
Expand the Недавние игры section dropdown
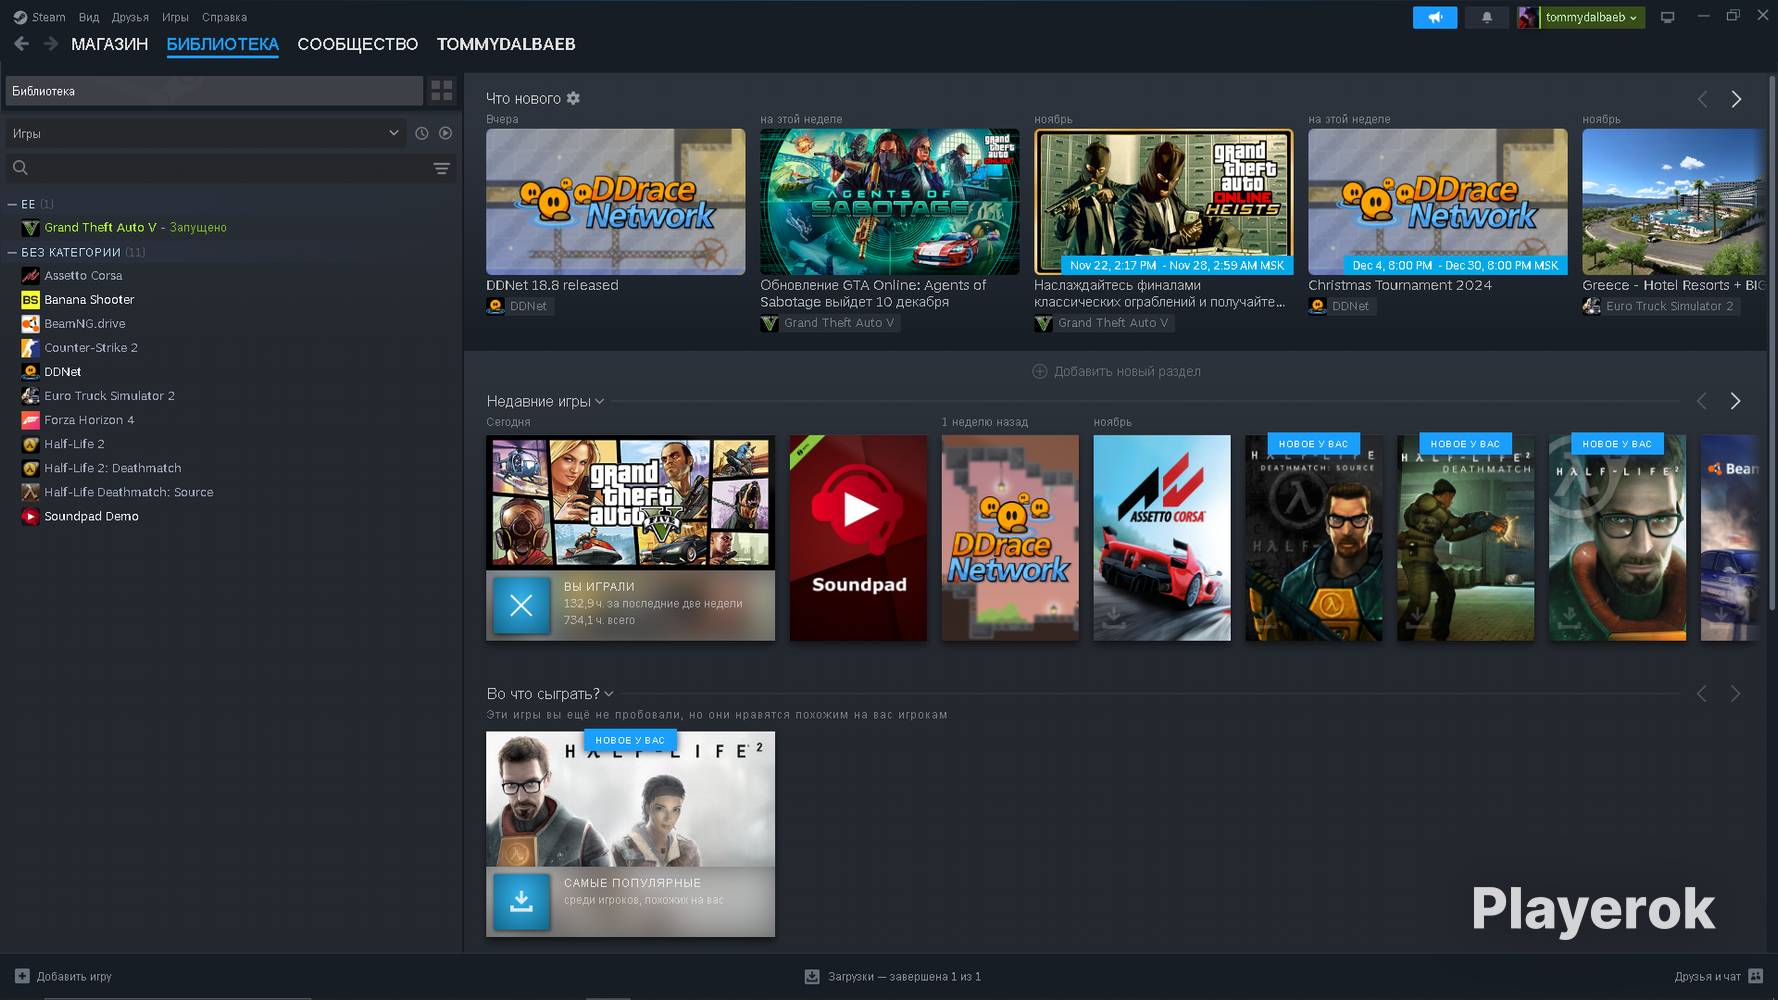pyautogui.click(x=600, y=401)
